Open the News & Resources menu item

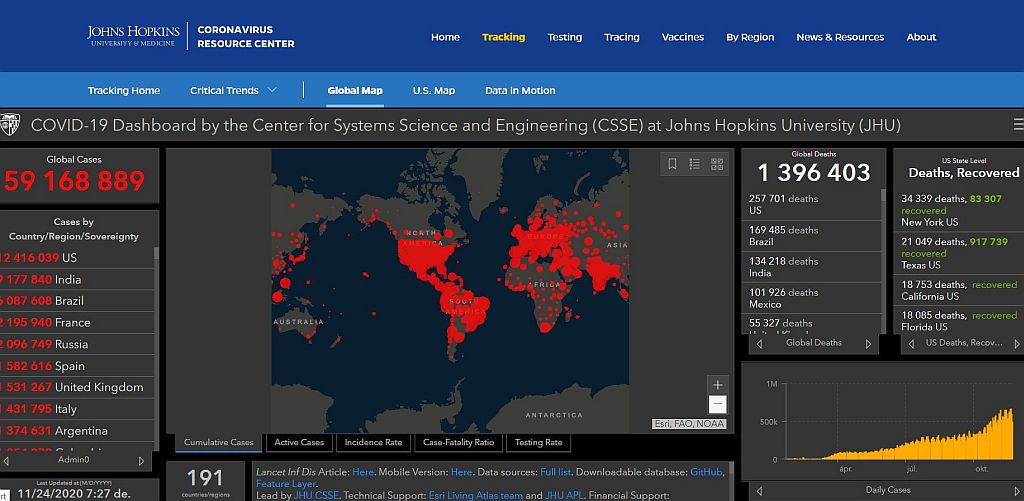coord(840,37)
